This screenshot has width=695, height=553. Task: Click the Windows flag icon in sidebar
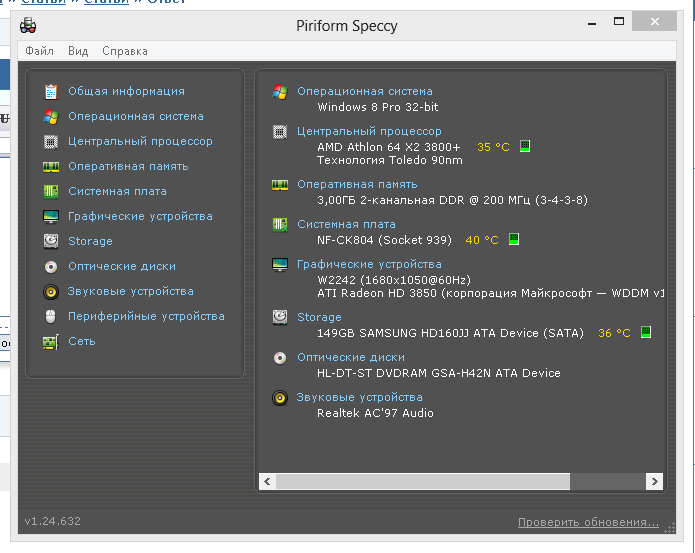coord(51,117)
